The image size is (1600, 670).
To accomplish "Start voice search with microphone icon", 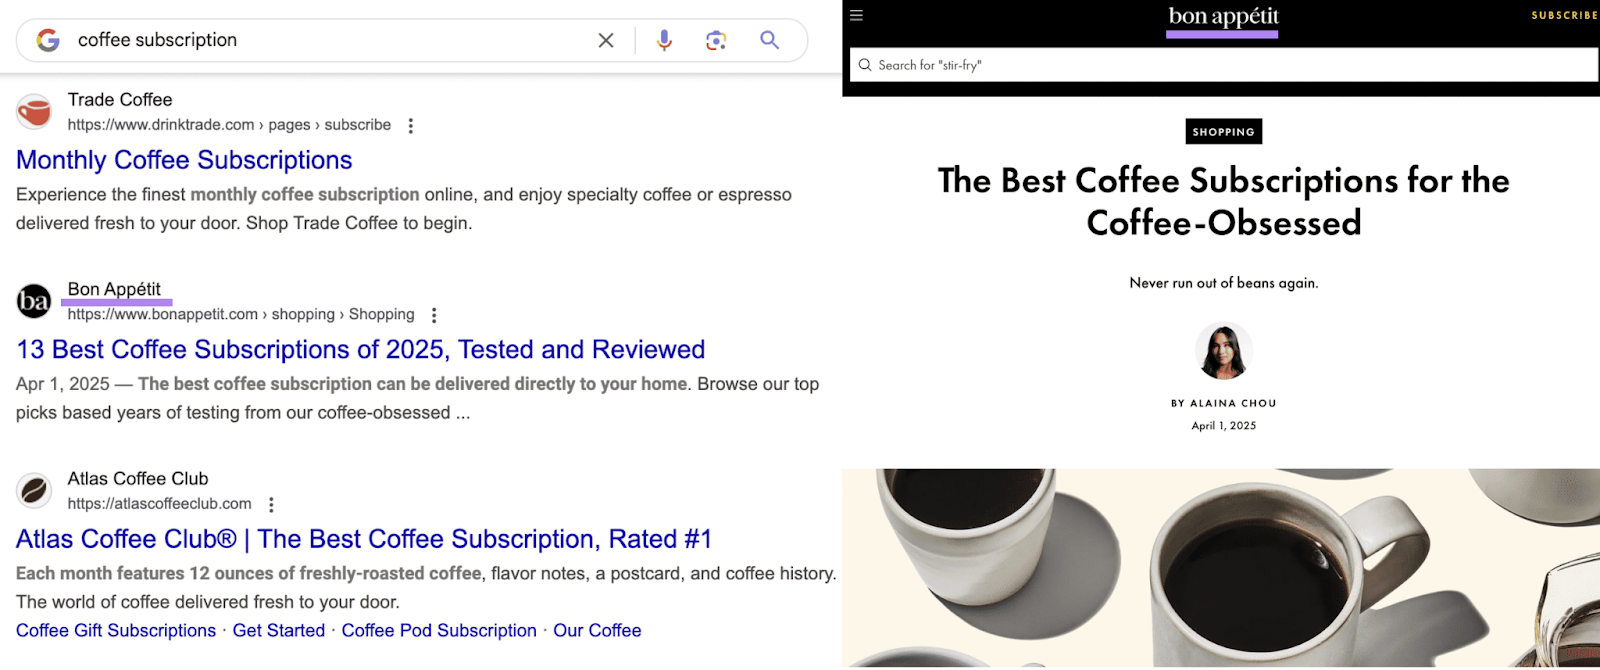I will 664,40.
